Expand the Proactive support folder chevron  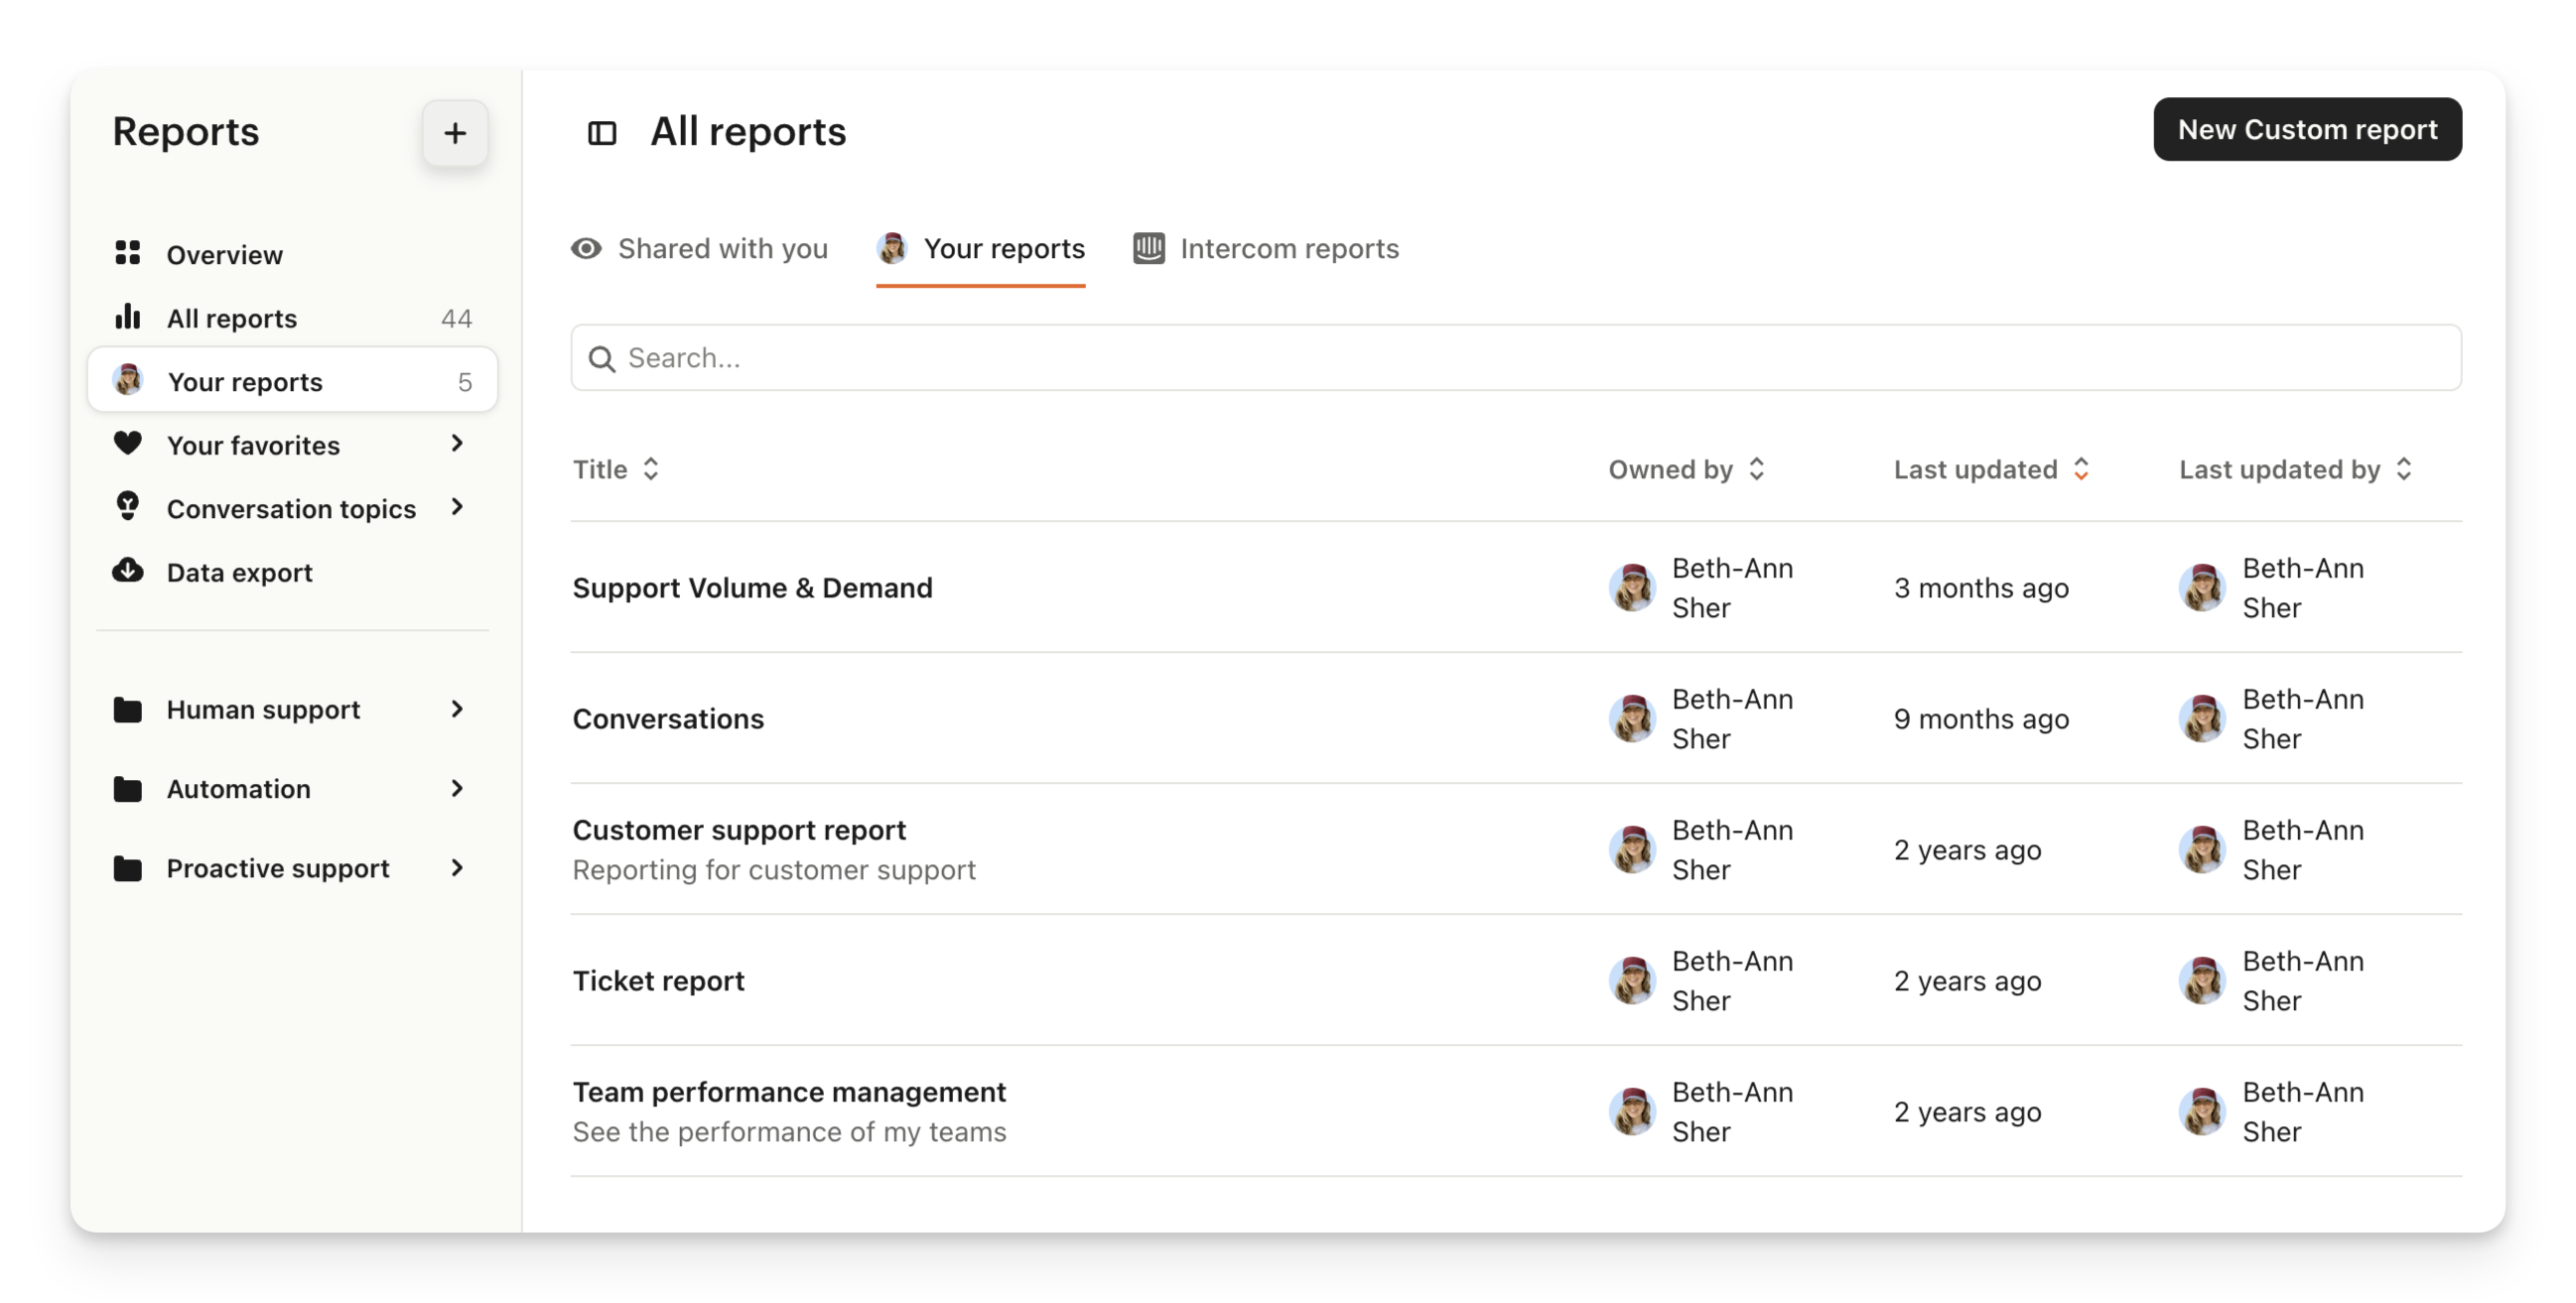457,868
